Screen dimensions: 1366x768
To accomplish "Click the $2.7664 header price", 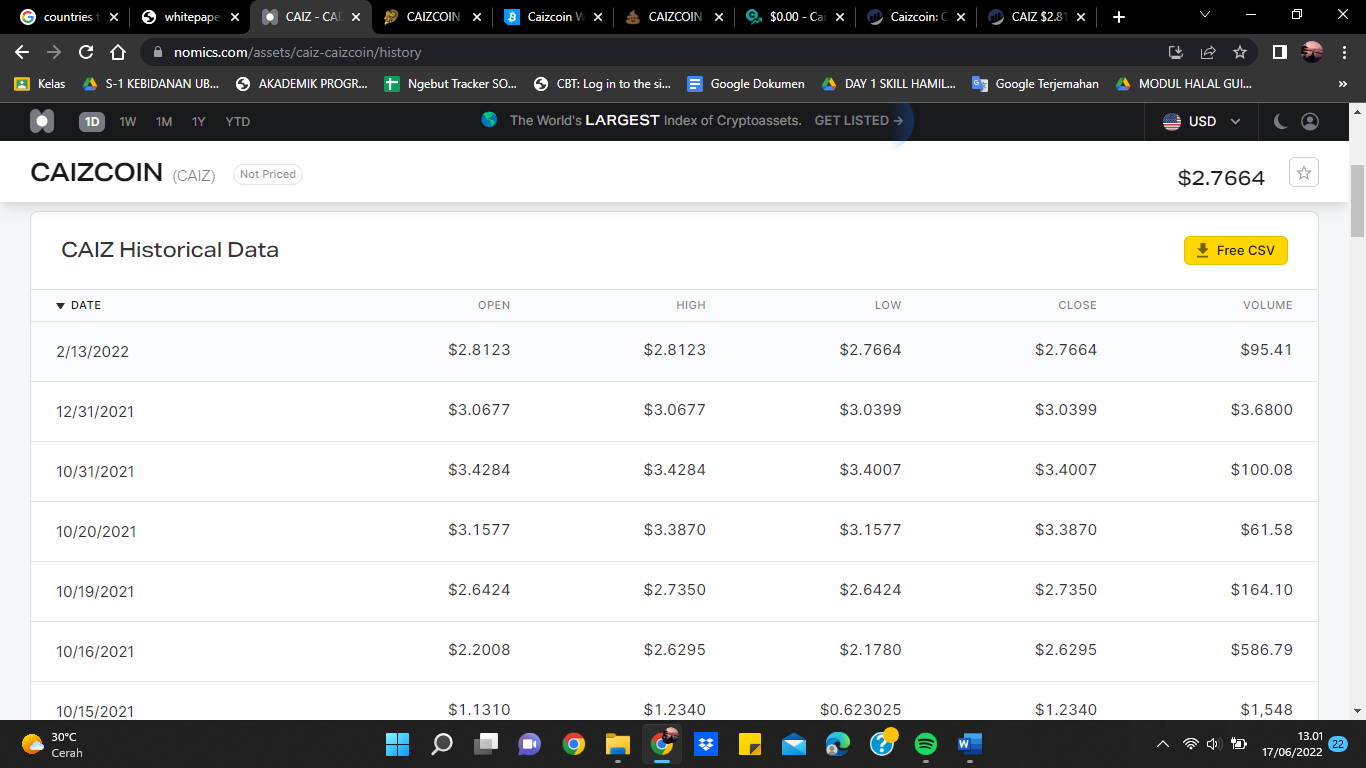I will coord(1221,178).
